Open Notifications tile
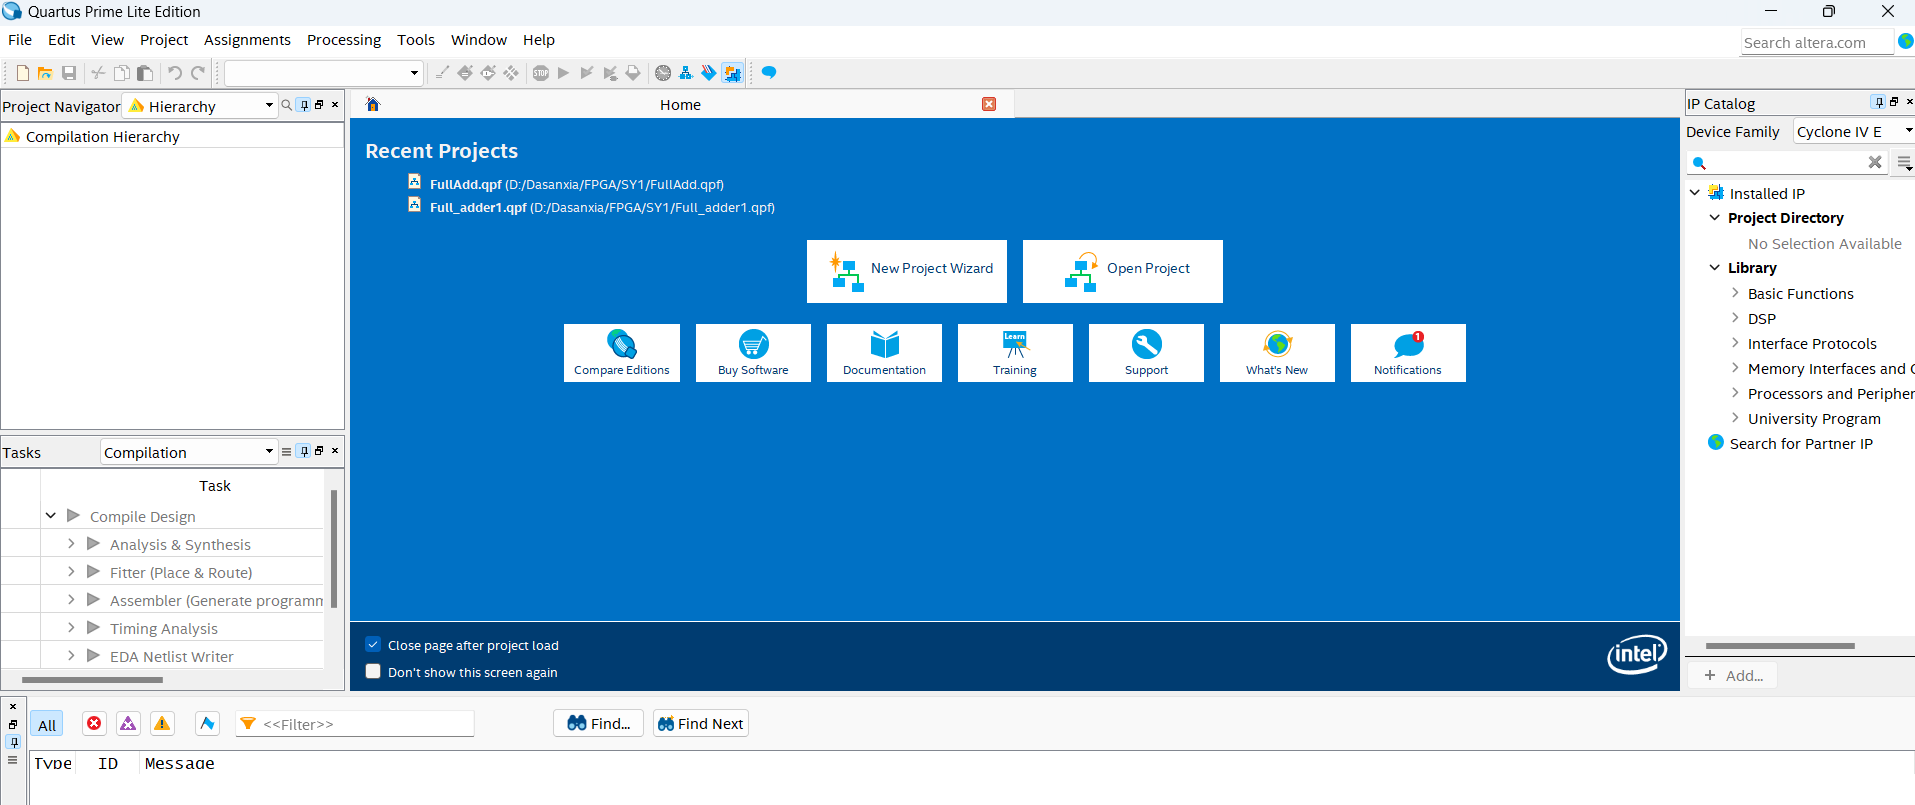The image size is (1915, 805). pyautogui.click(x=1408, y=353)
